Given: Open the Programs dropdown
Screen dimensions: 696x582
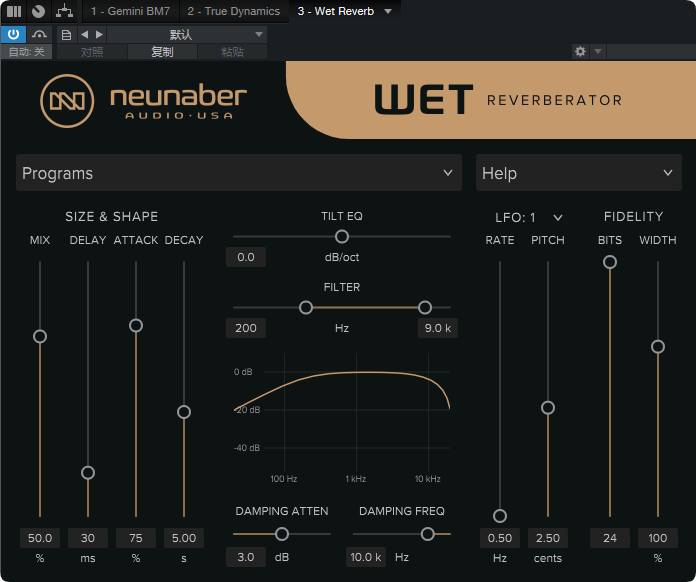Looking at the screenshot, I should 239,173.
